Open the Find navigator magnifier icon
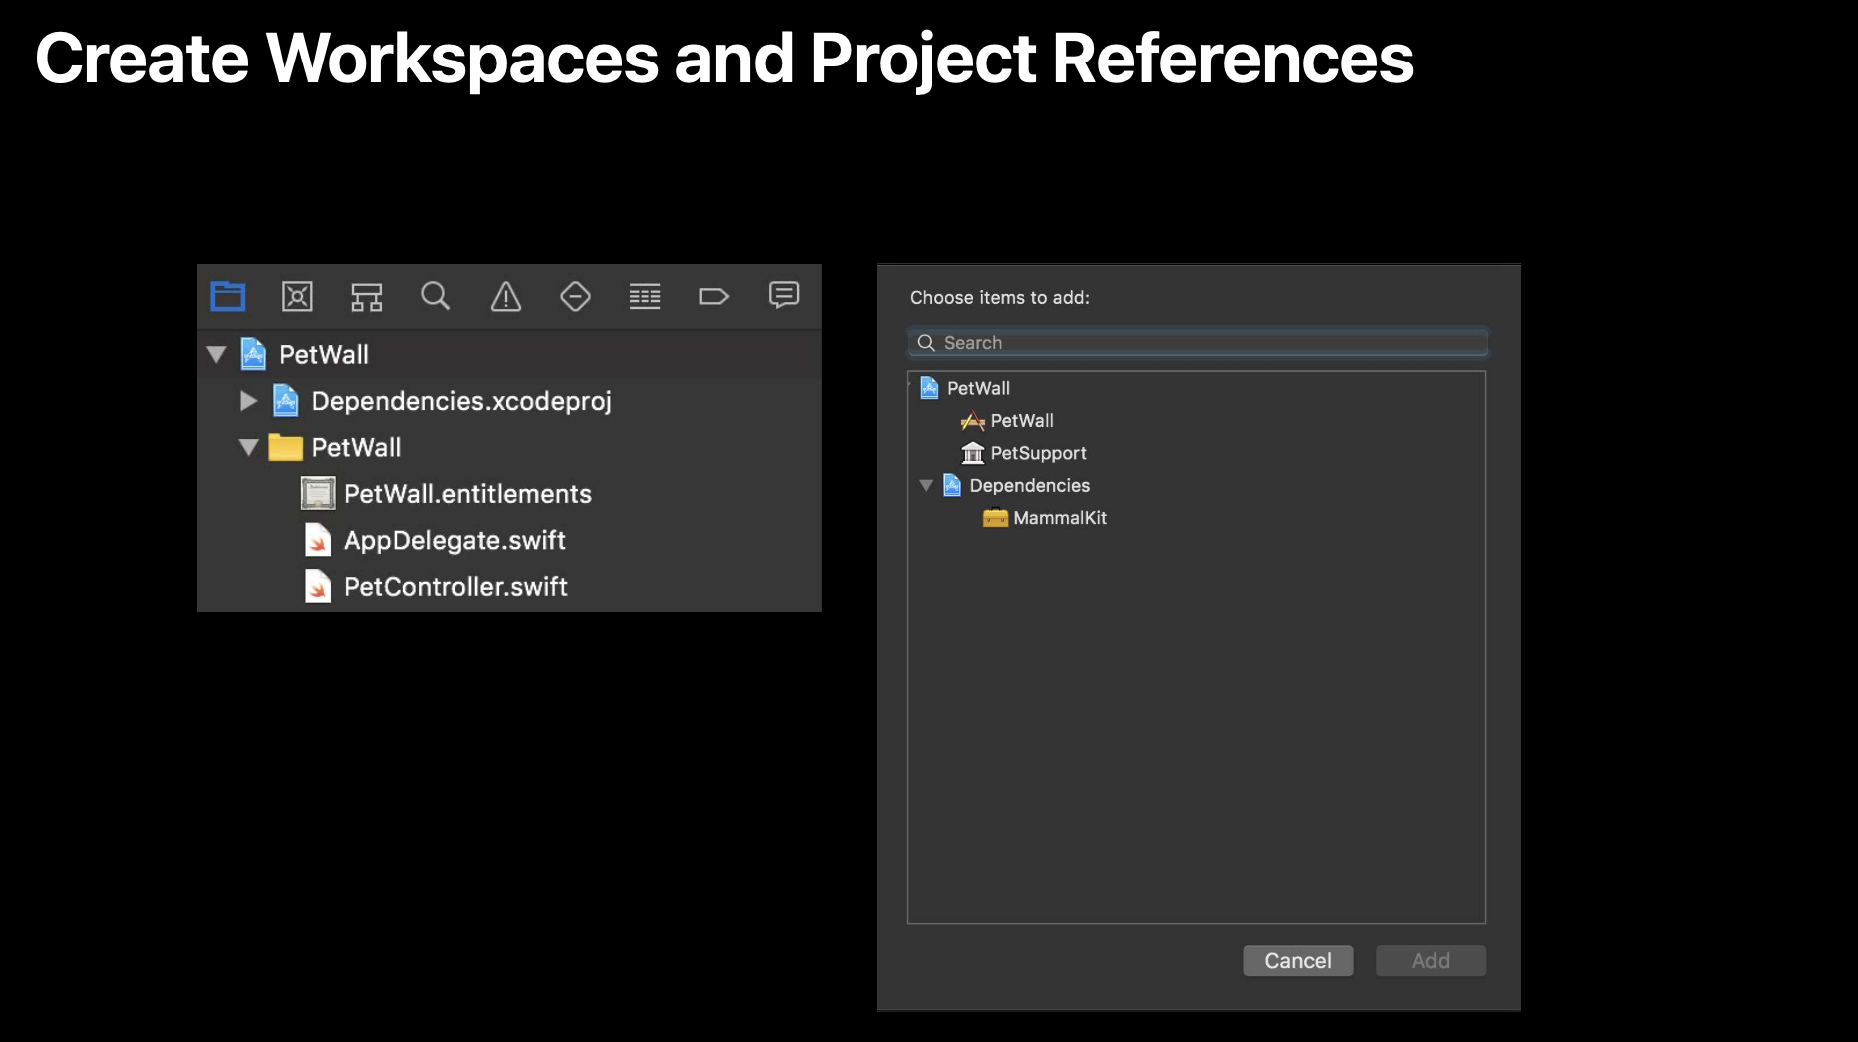Screen dimensions: 1858x1042 436,296
